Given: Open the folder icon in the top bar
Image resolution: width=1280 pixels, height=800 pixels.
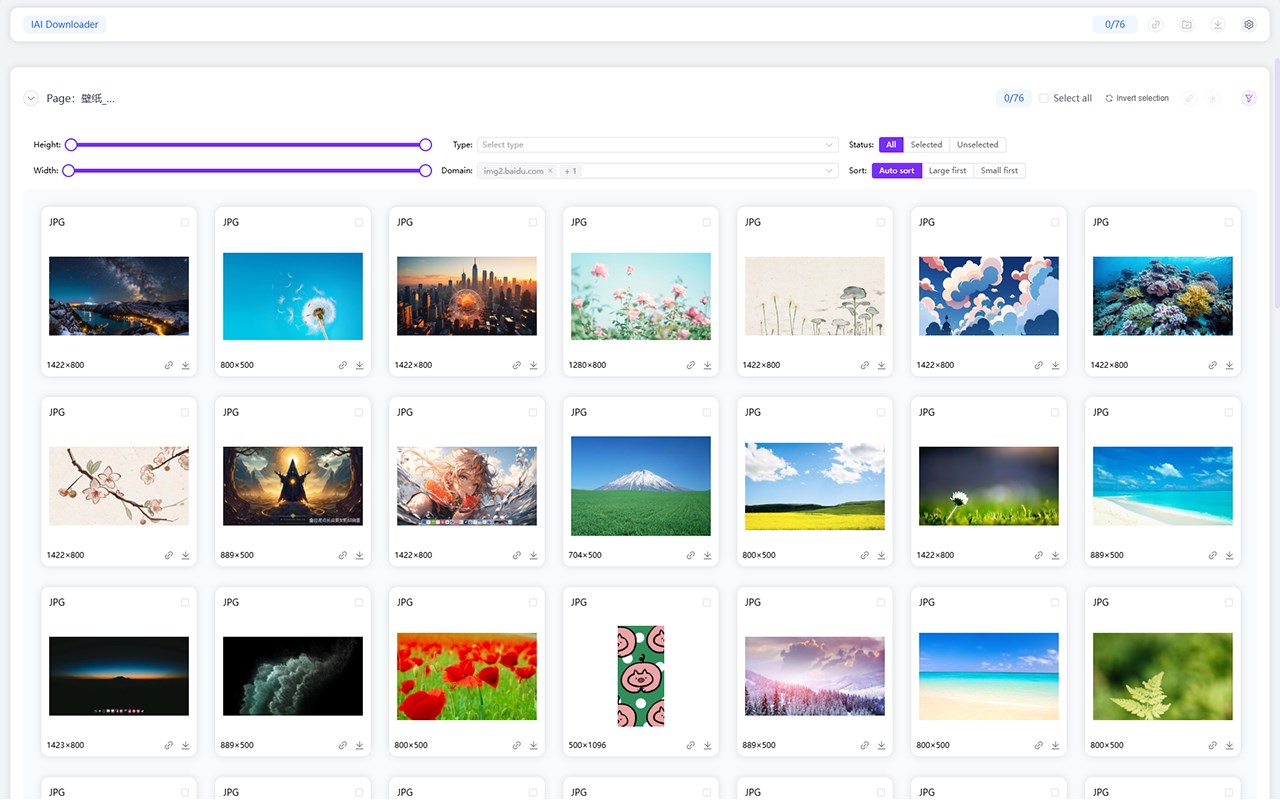Looking at the screenshot, I should pyautogui.click(x=1187, y=25).
